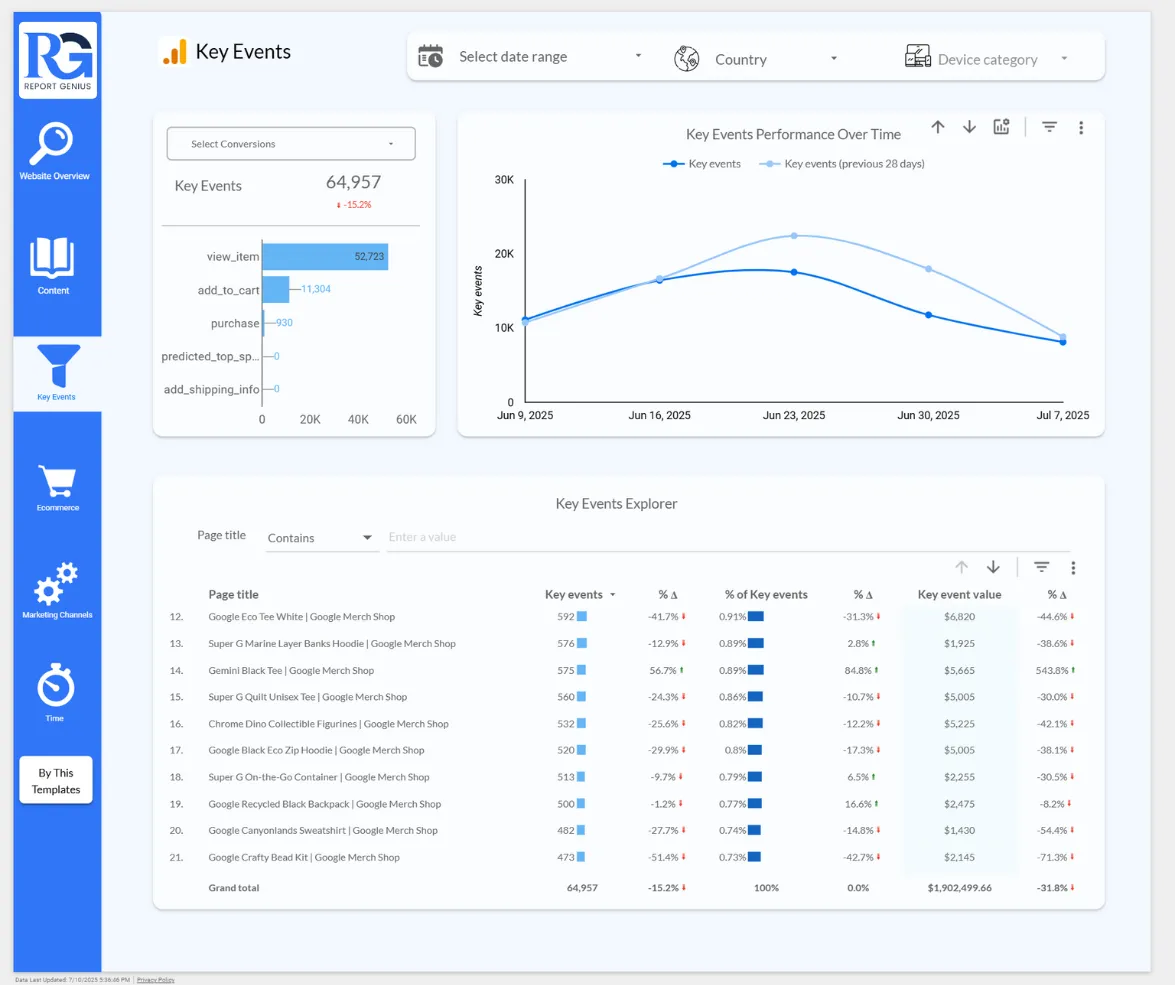This screenshot has width=1175, height=985.
Task: Select Super G Marine Layer Banks Hoodie row
Action: tap(621, 643)
